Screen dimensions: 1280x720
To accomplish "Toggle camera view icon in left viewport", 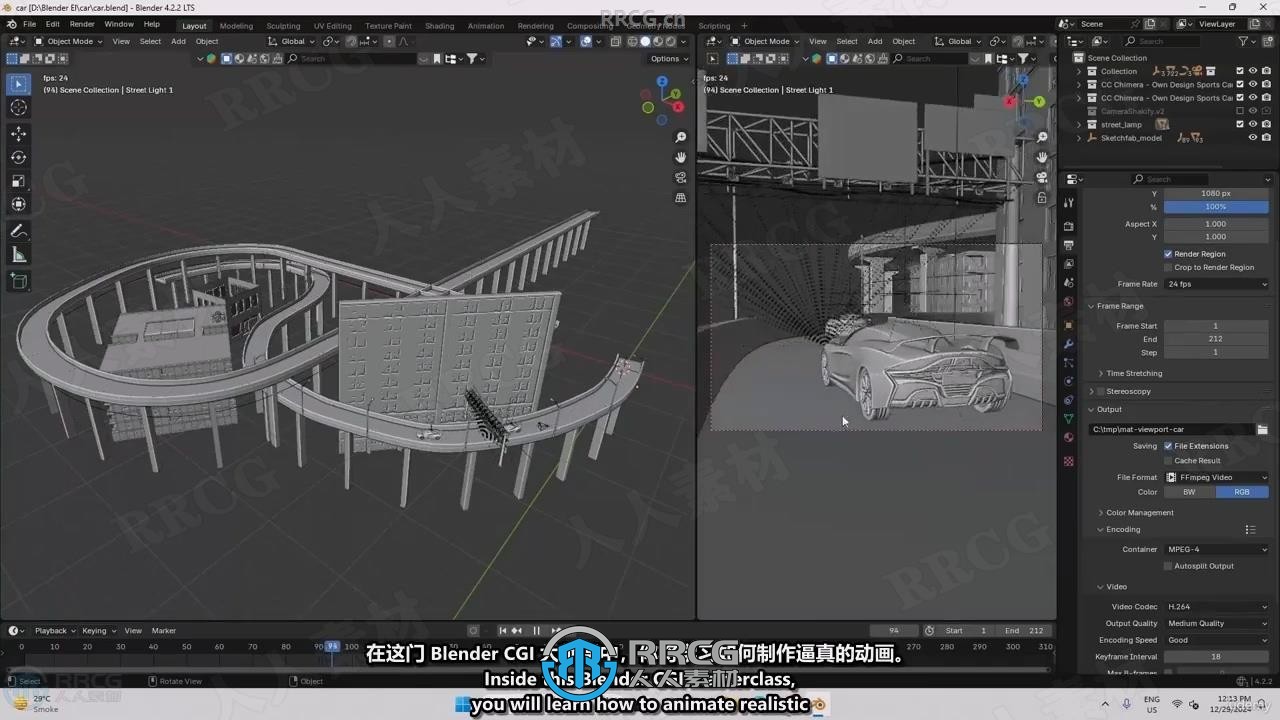I will 681,177.
